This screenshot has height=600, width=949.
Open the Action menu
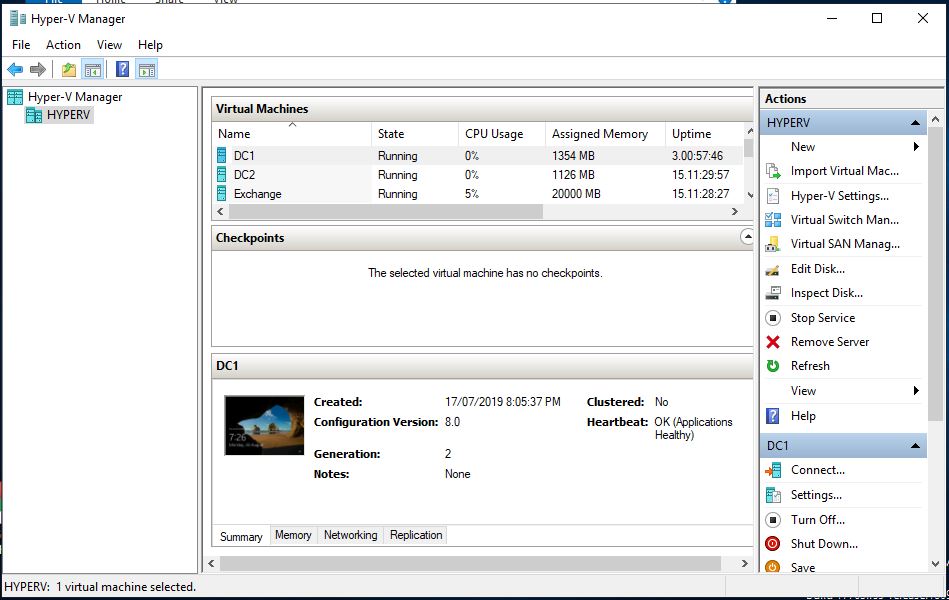click(x=63, y=45)
